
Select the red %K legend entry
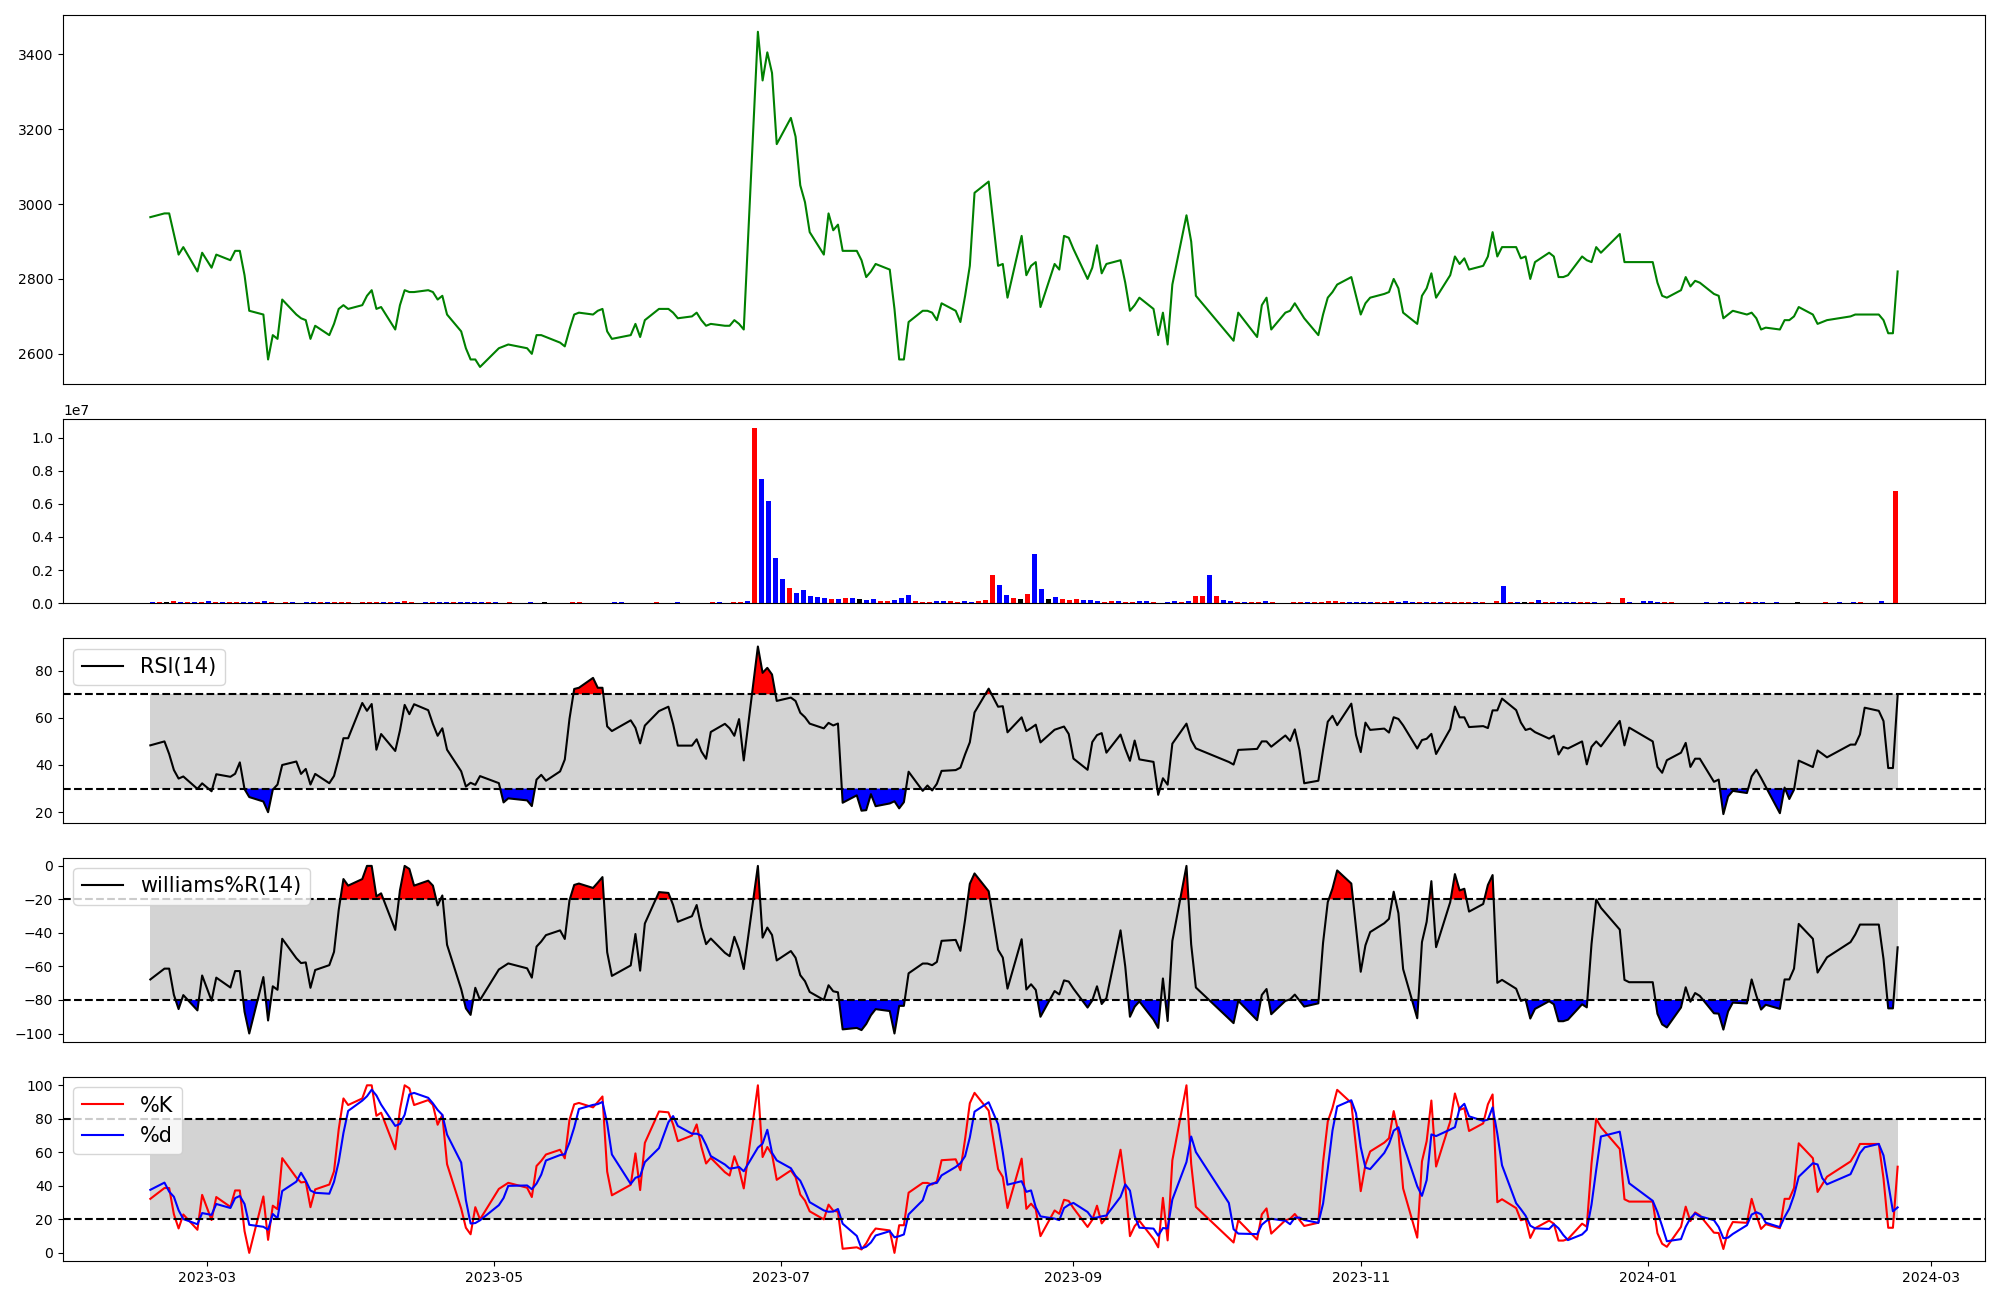(x=155, y=1105)
